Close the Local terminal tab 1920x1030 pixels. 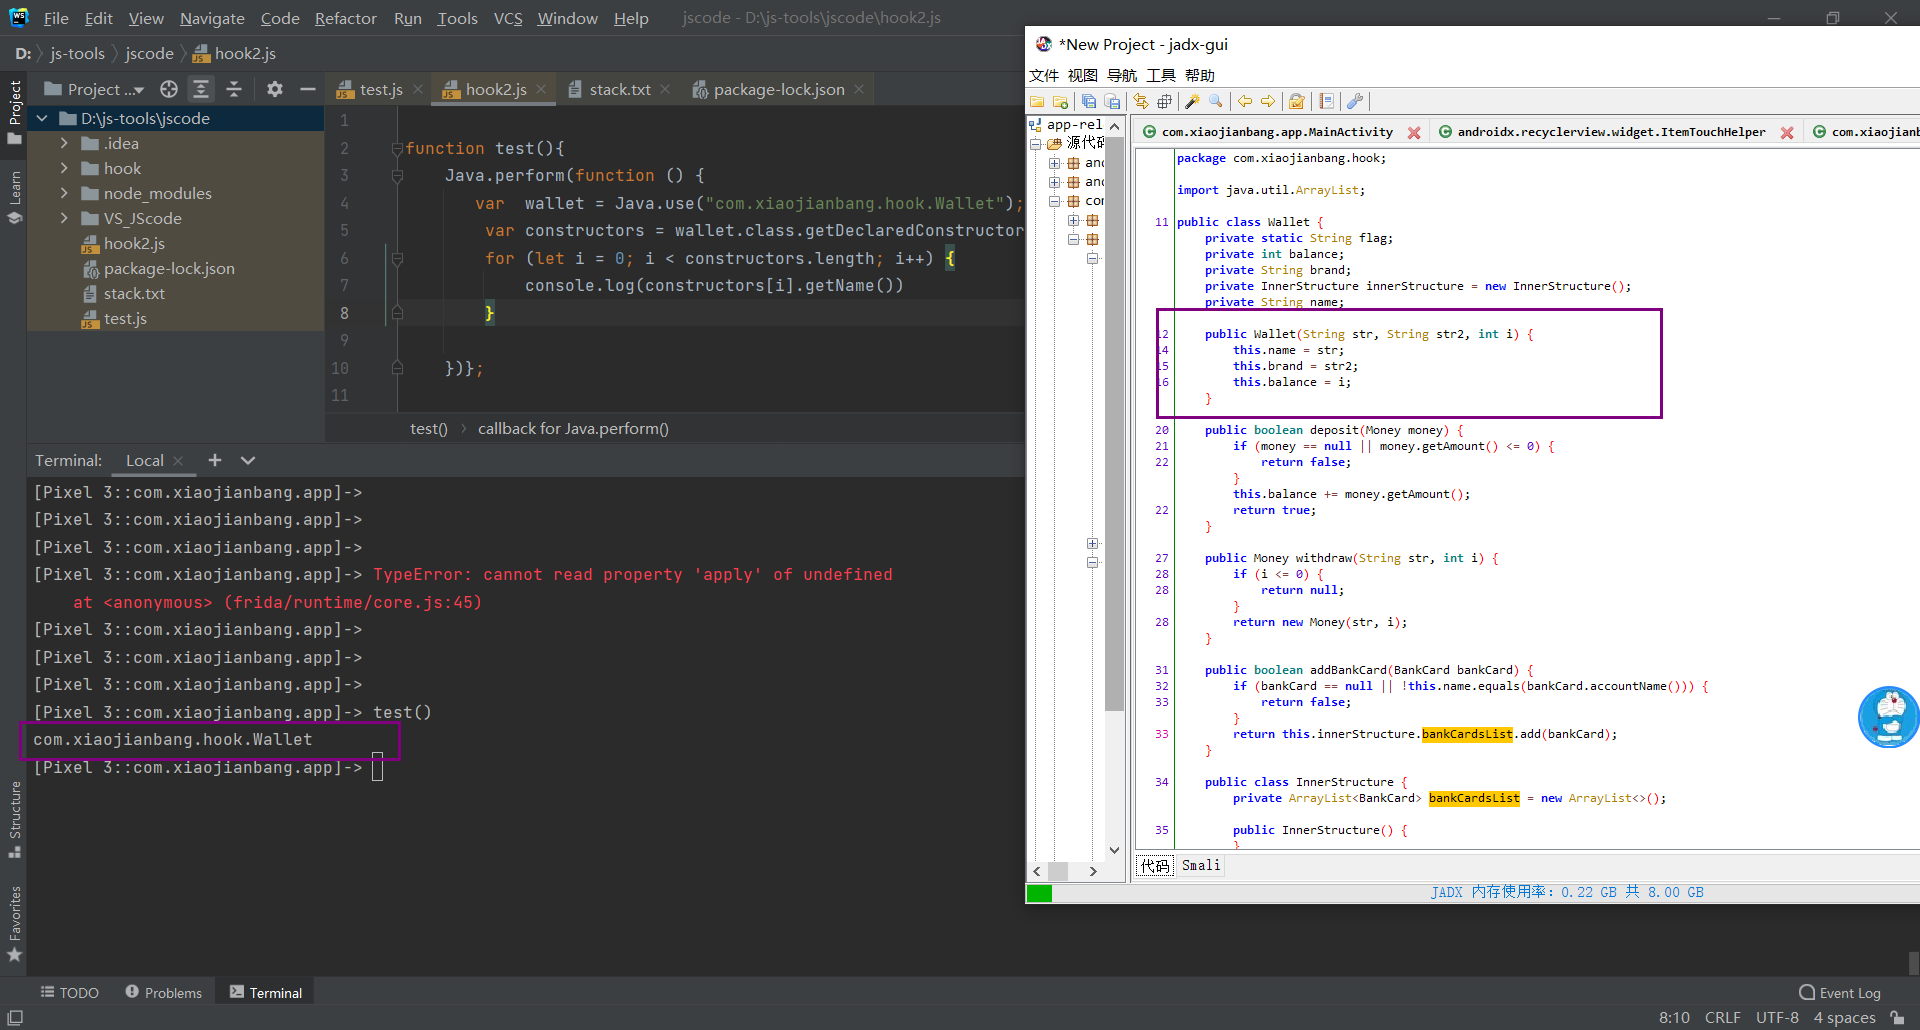[x=178, y=461]
